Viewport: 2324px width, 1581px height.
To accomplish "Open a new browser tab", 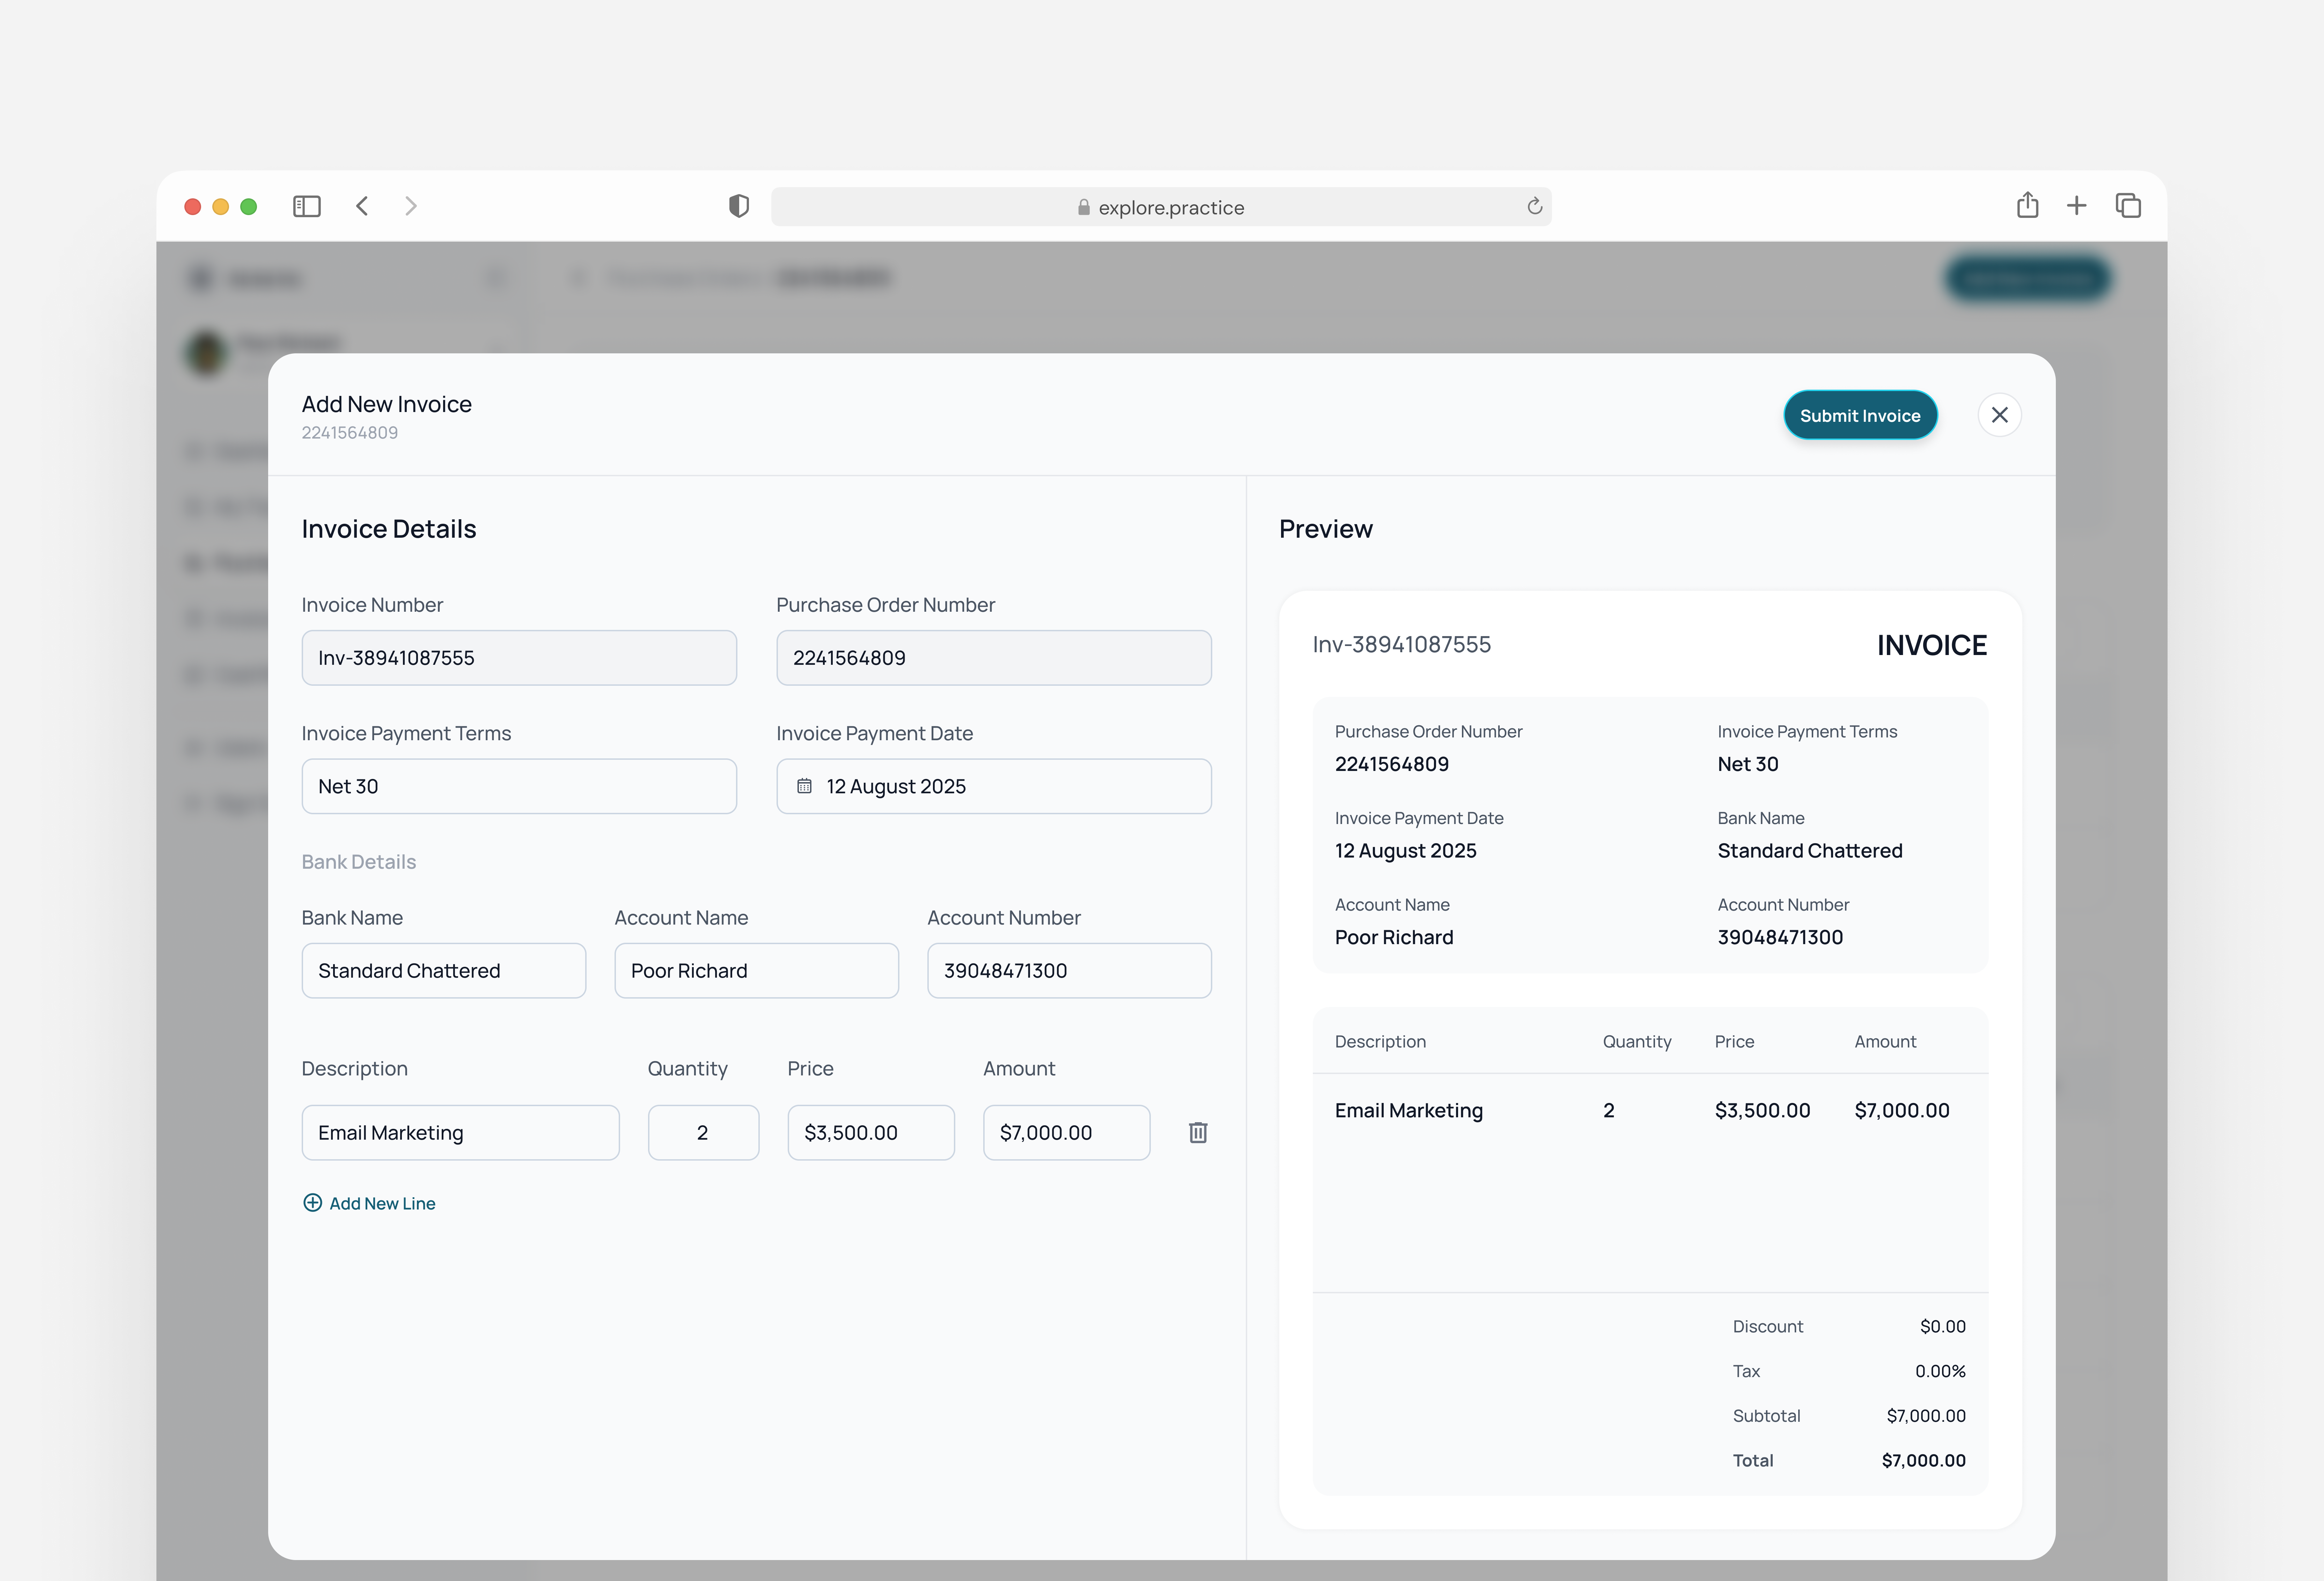I will click(2077, 206).
